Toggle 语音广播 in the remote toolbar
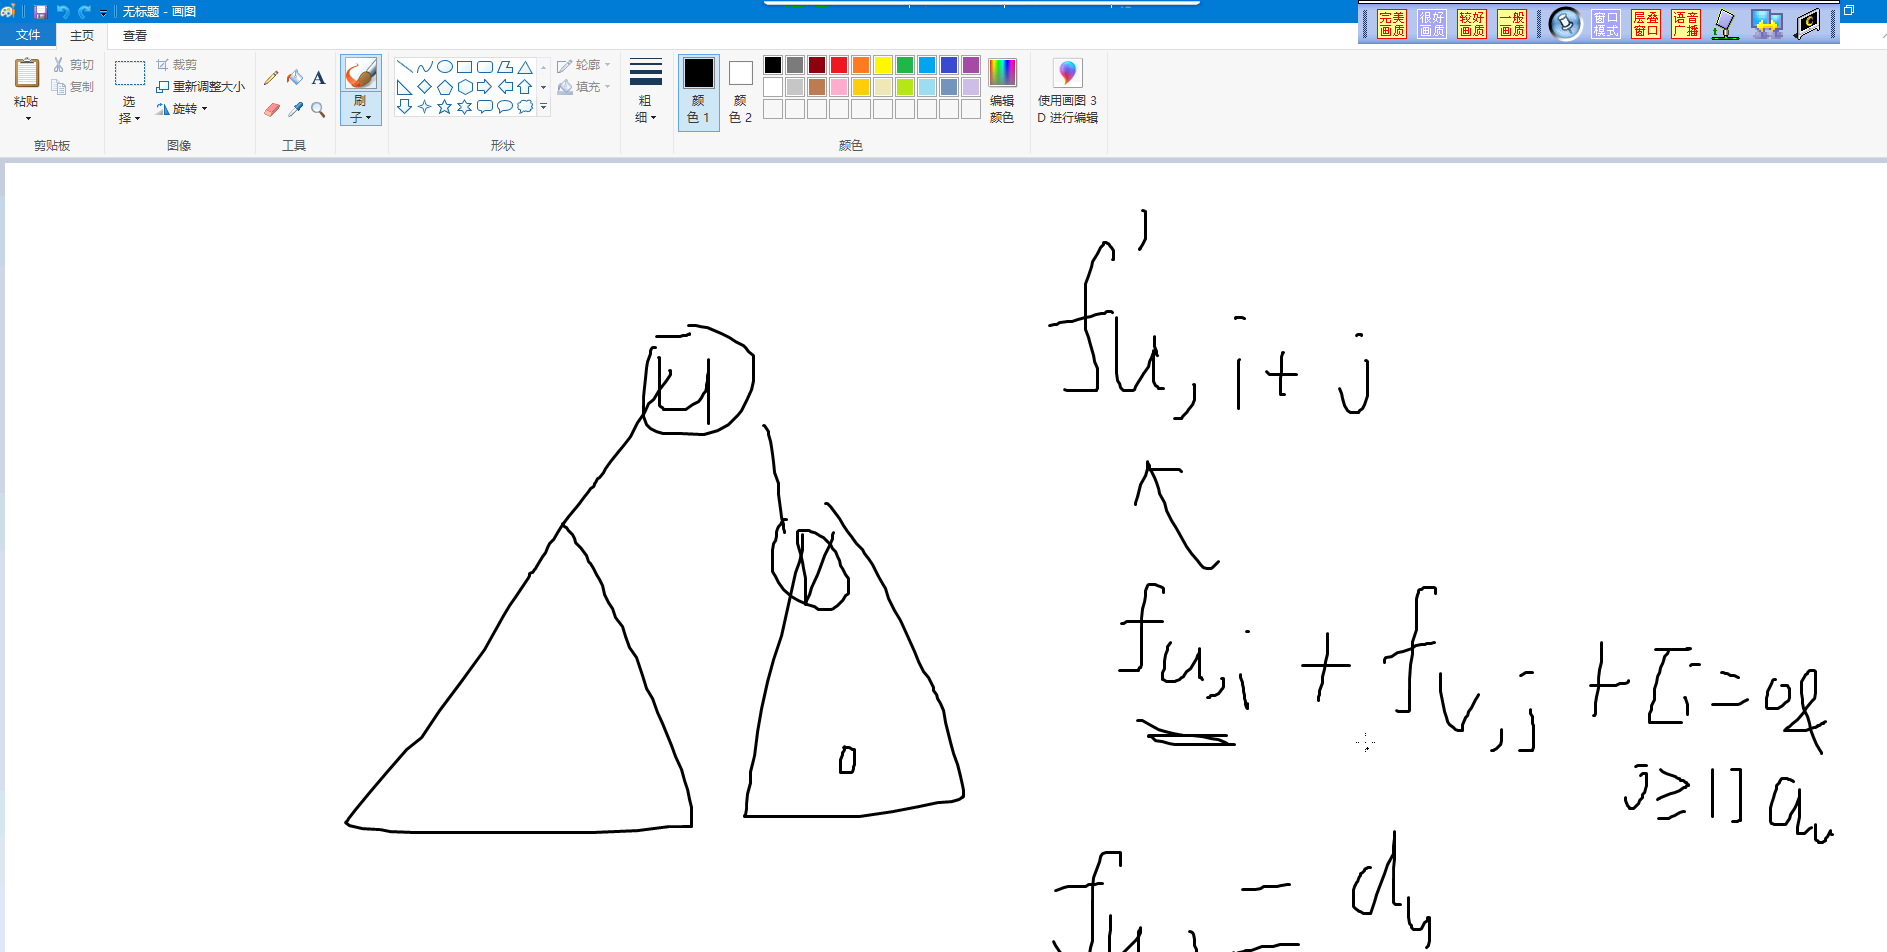This screenshot has height=952, width=1887. tap(1686, 24)
